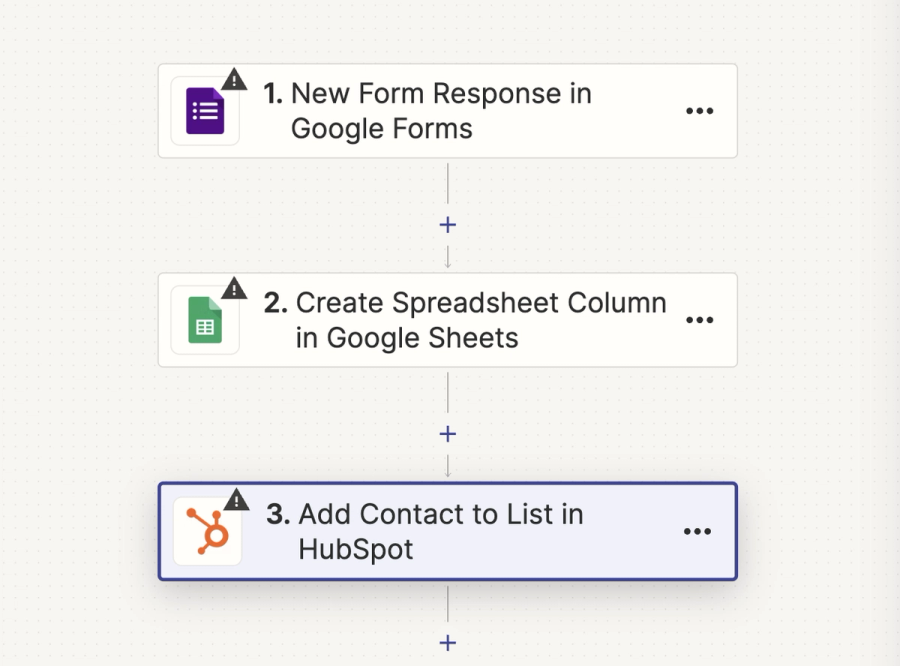Click warning triangle on Google Sheets step
Viewport: 900px width, 666px height.
pos(234,288)
